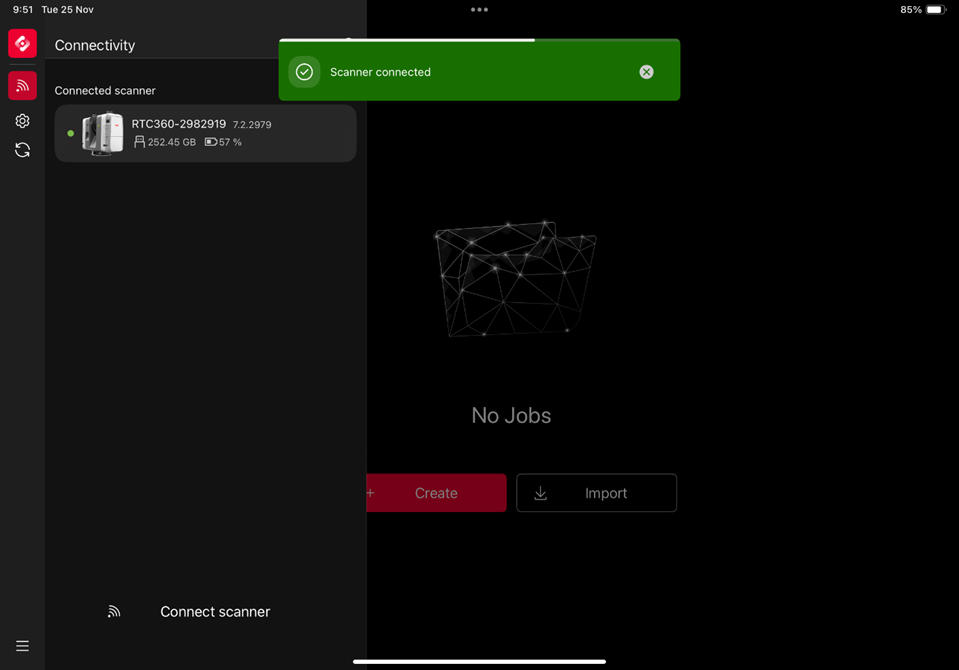Click the empty jobs folder illustration
Viewport: 959px width, 670px height.
click(x=514, y=277)
